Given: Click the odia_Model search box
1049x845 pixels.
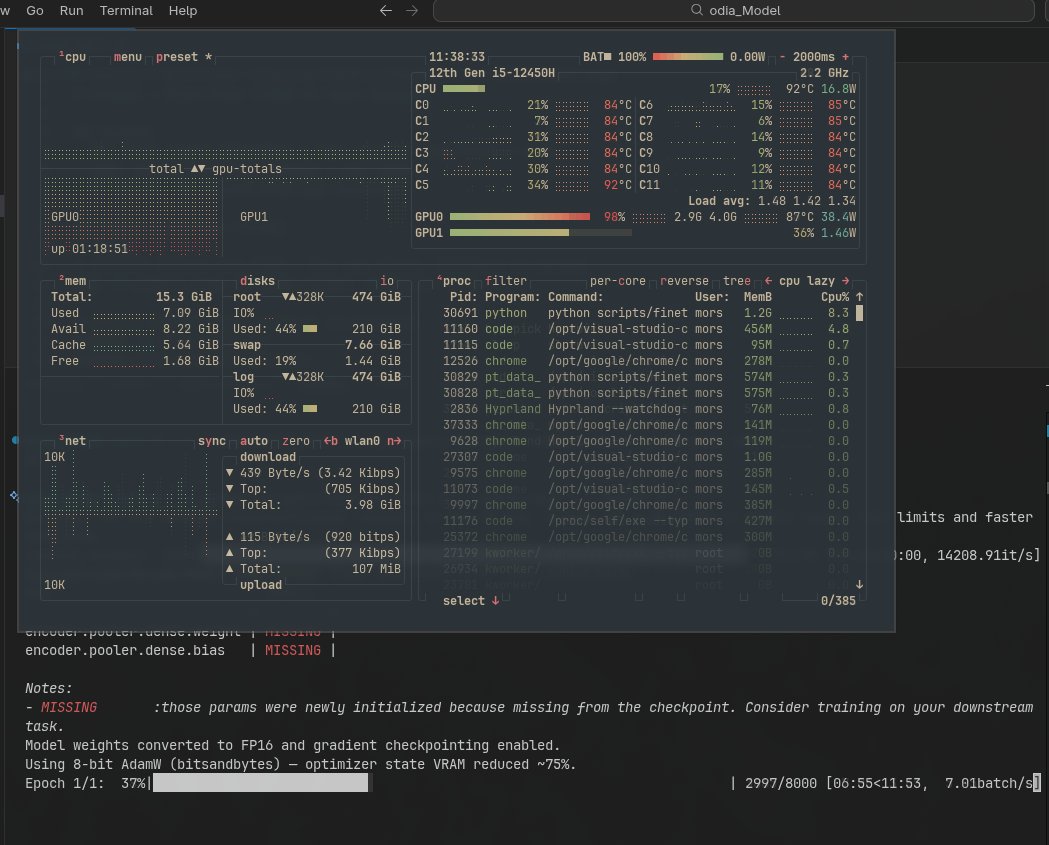Looking at the screenshot, I should (733, 11).
